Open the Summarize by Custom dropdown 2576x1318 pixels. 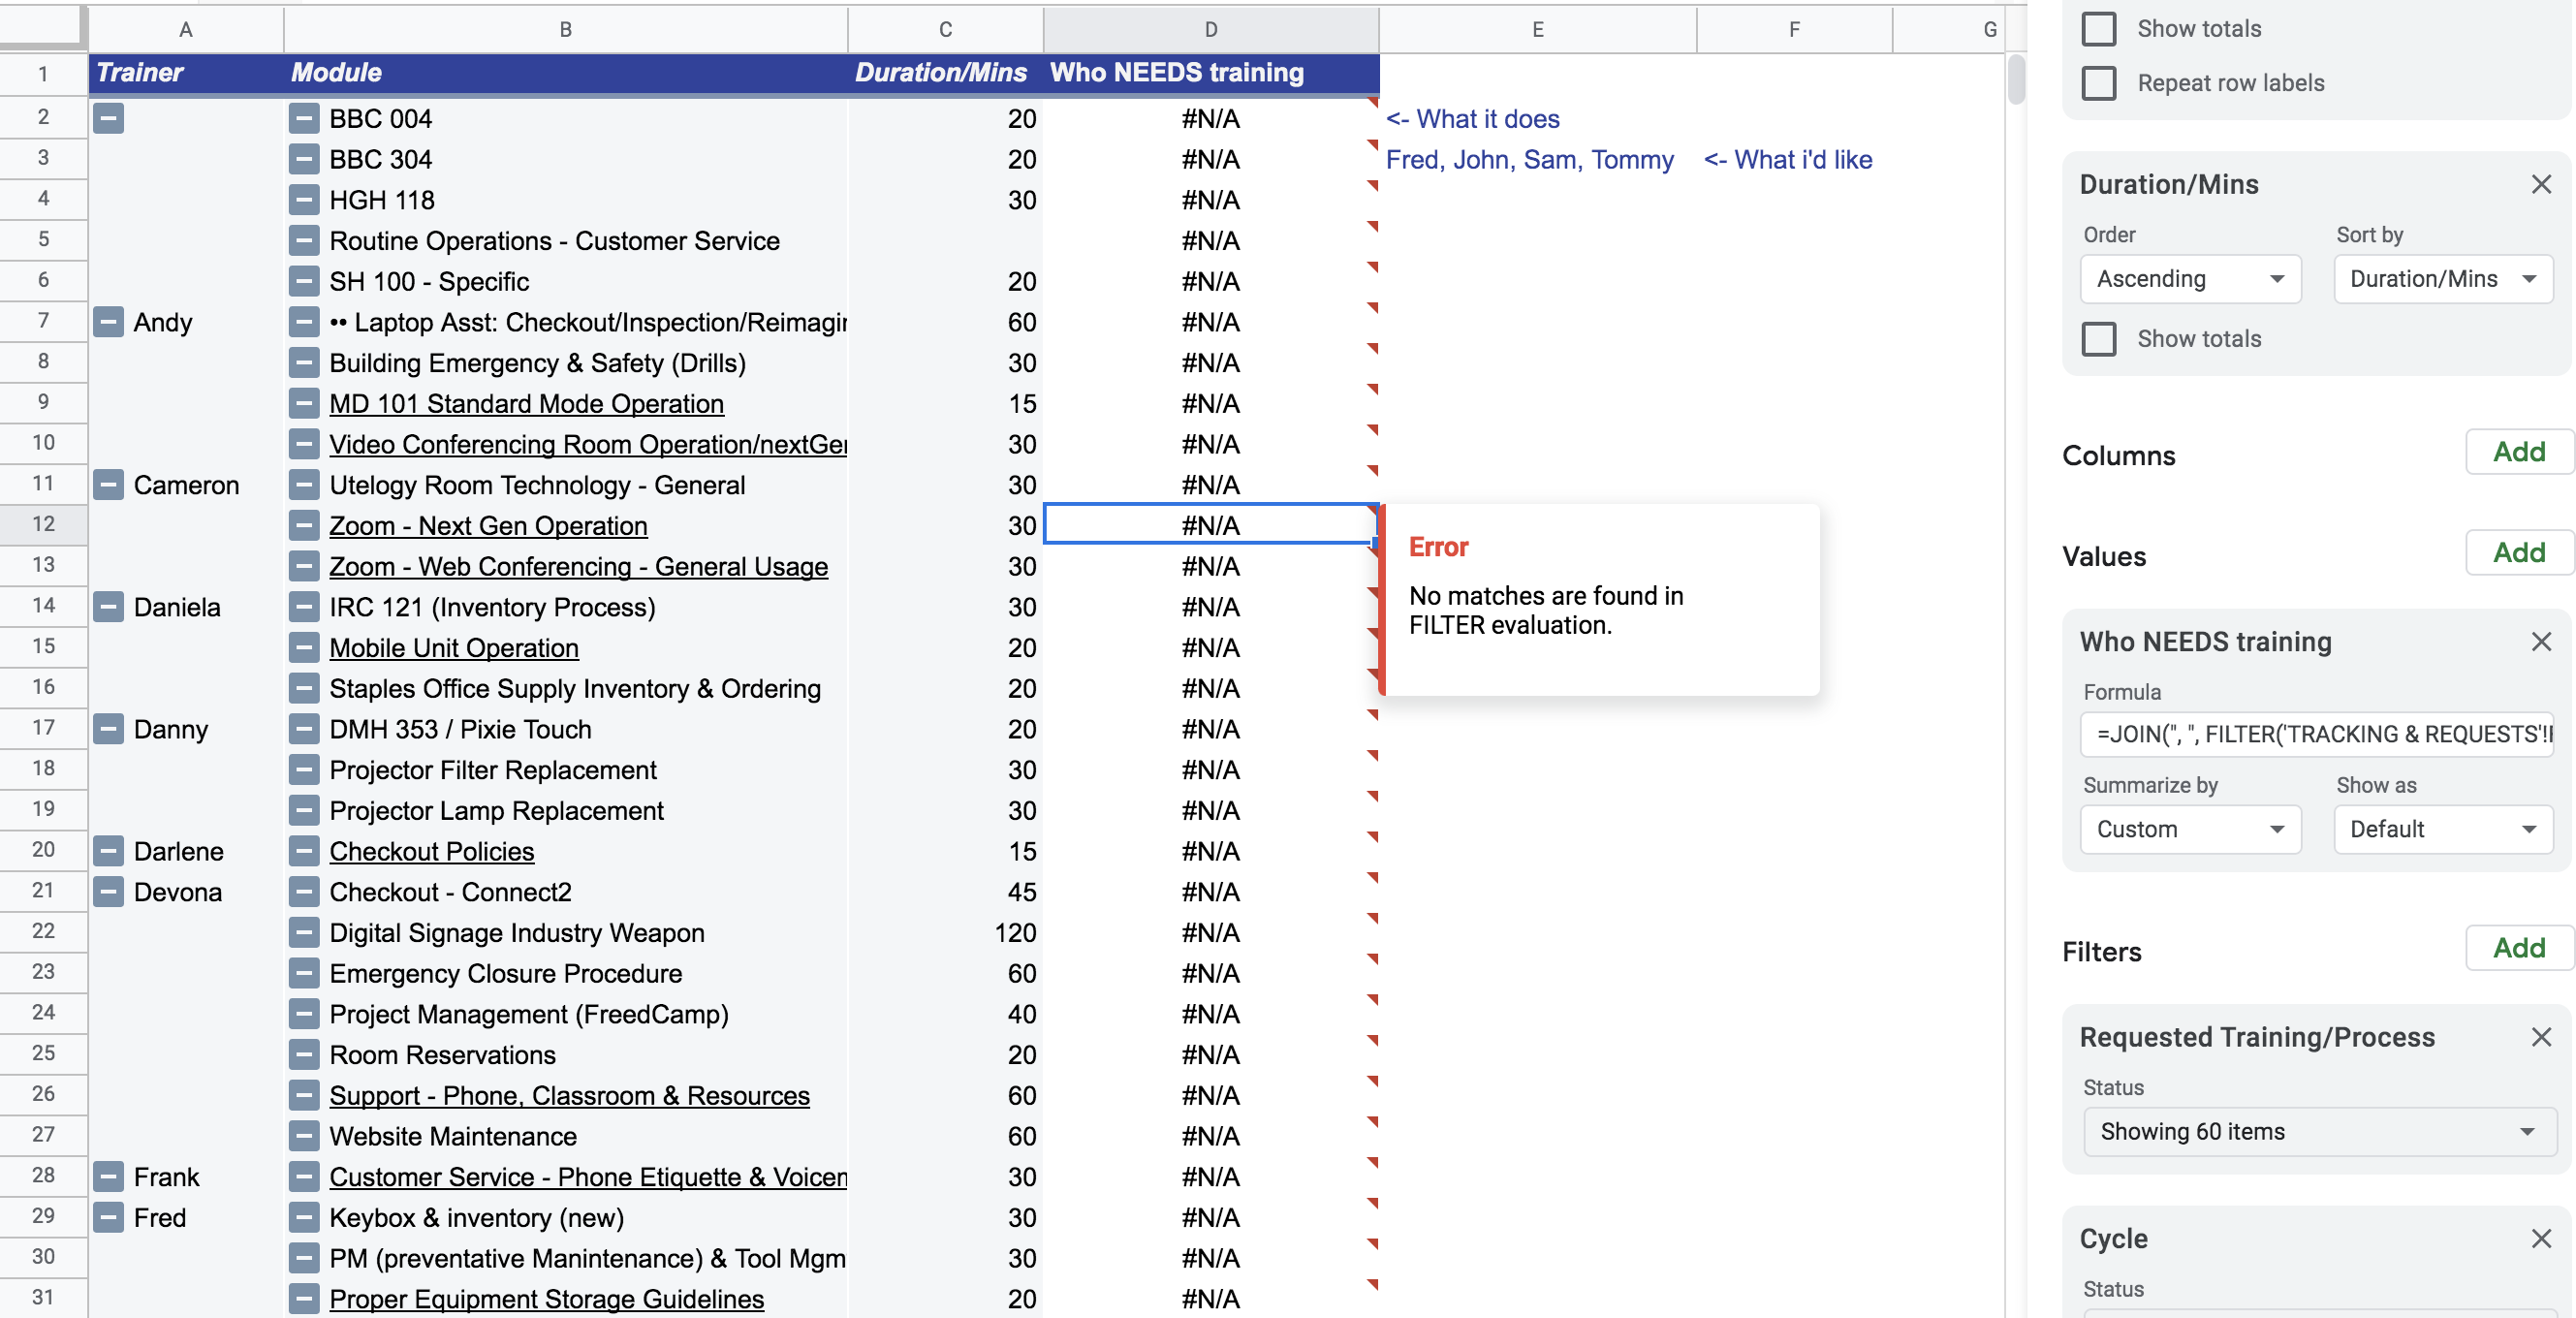point(2190,829)
